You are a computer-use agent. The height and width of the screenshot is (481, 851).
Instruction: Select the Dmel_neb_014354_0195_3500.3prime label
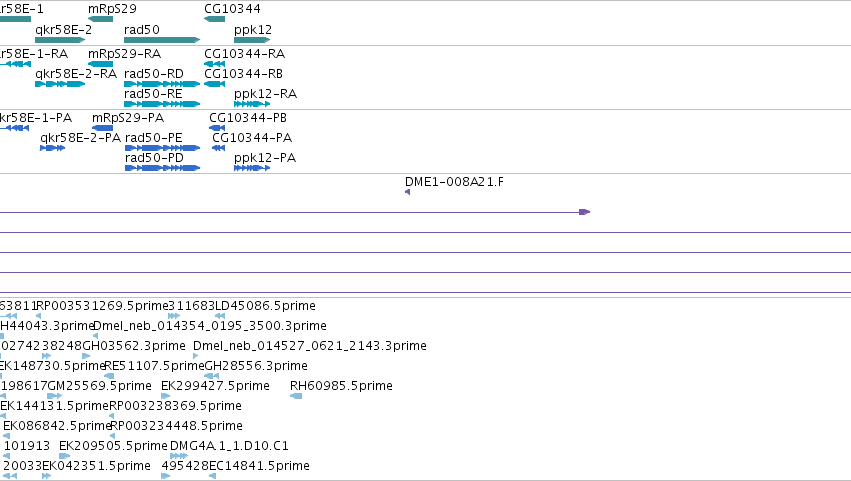coord(210,326)
